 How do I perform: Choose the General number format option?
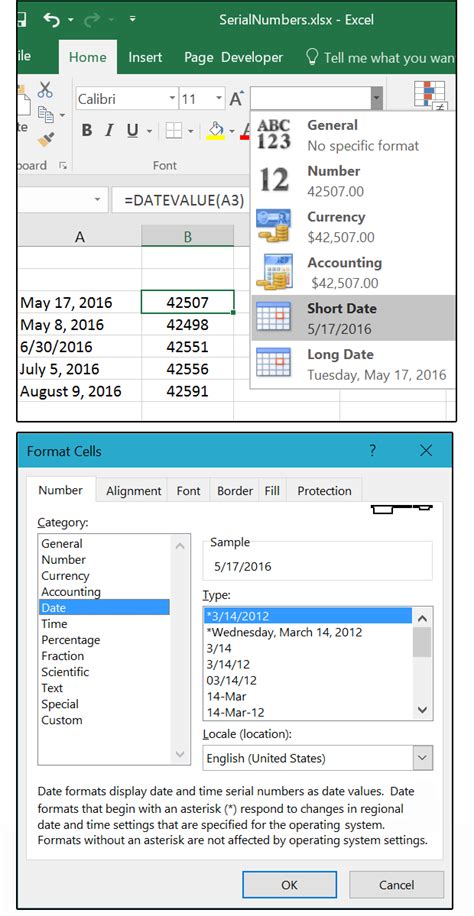[x=353, y=135]
